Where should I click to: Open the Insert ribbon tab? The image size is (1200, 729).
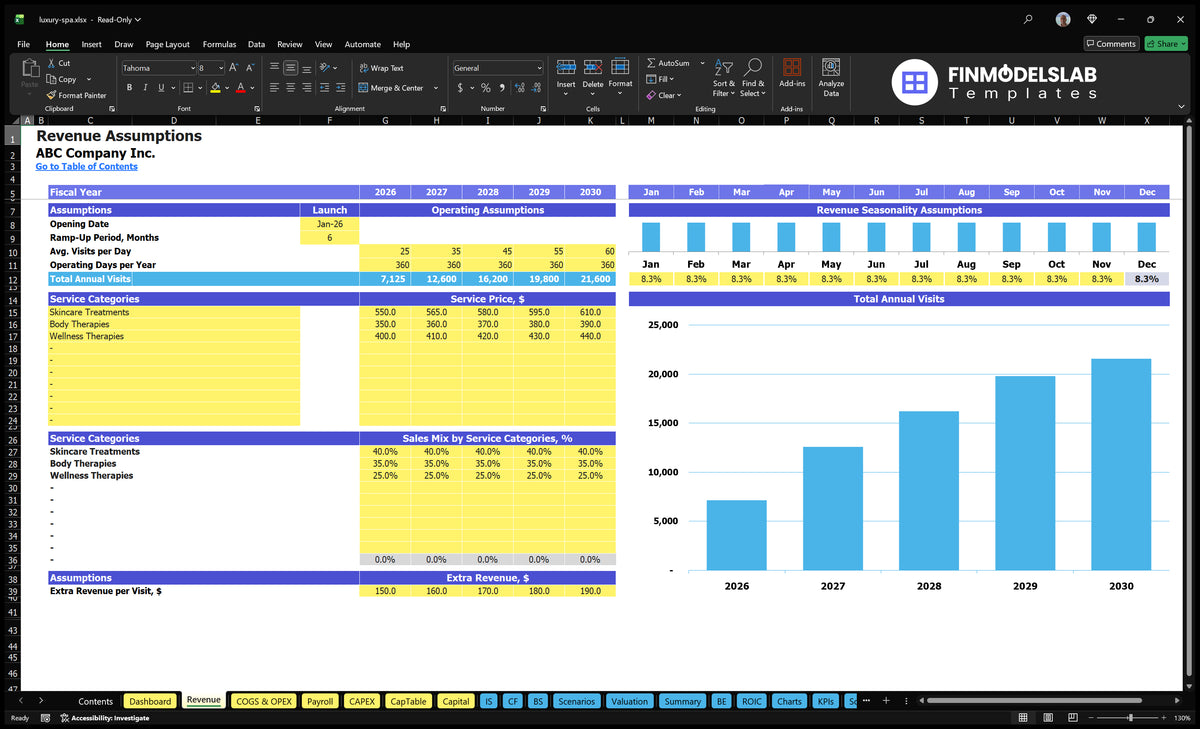click(x=91, y=44)
